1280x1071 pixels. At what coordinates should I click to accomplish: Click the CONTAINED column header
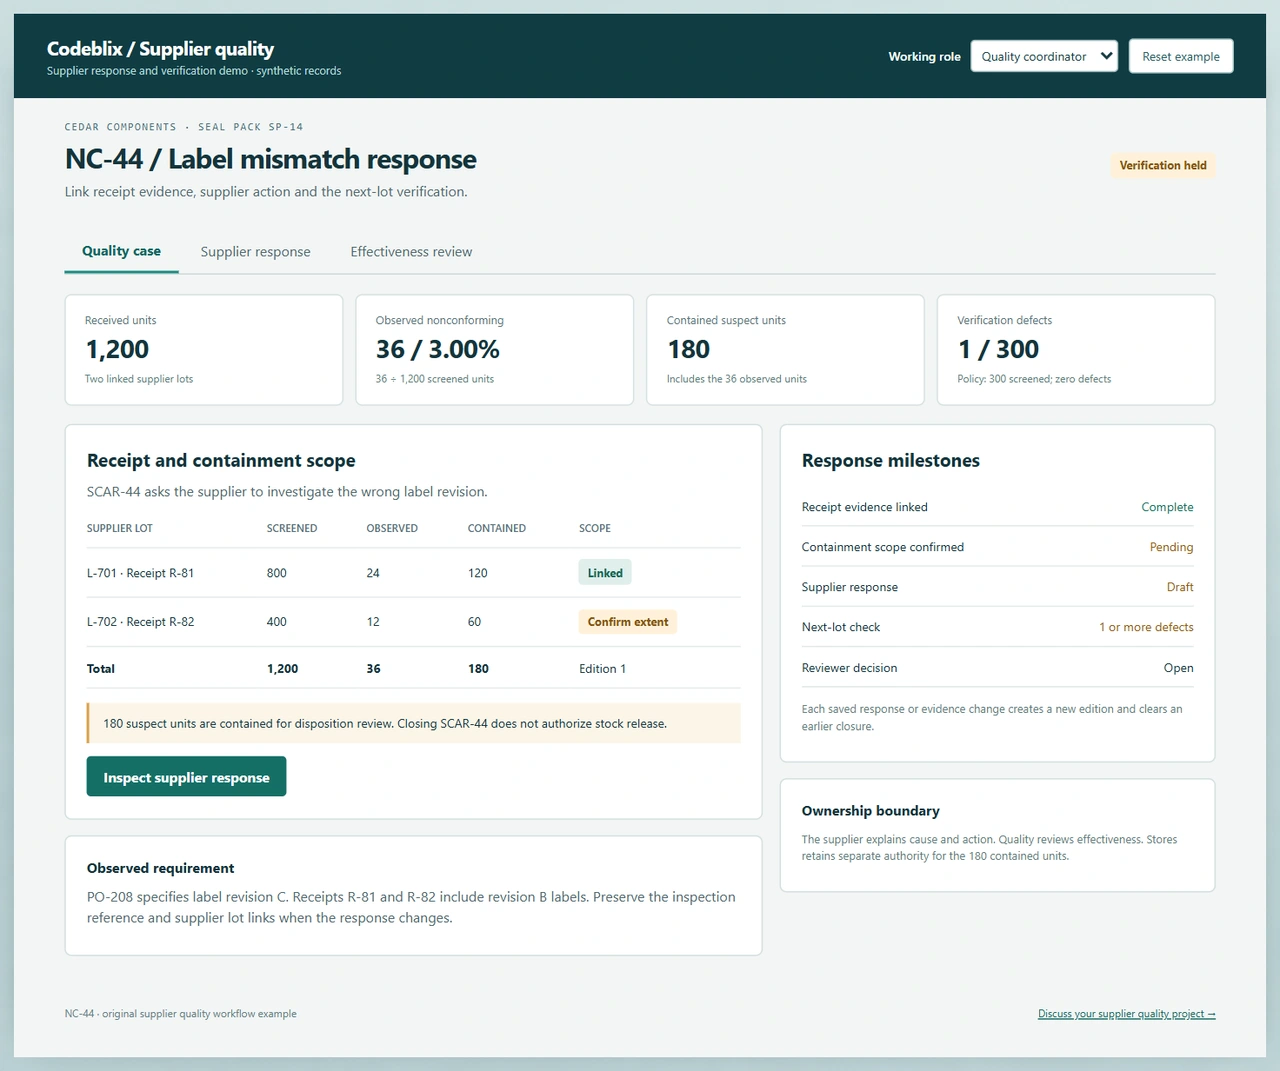point(497,528)
